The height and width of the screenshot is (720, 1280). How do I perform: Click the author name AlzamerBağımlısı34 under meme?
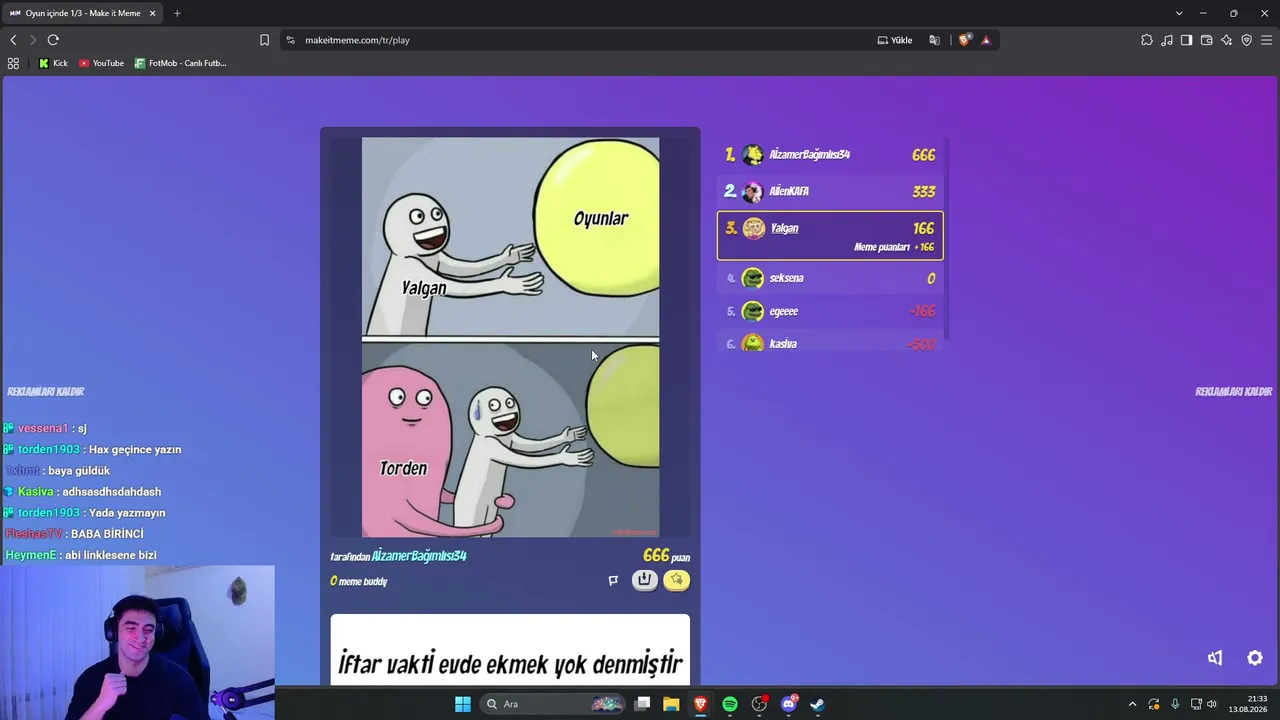pos(419,556)
